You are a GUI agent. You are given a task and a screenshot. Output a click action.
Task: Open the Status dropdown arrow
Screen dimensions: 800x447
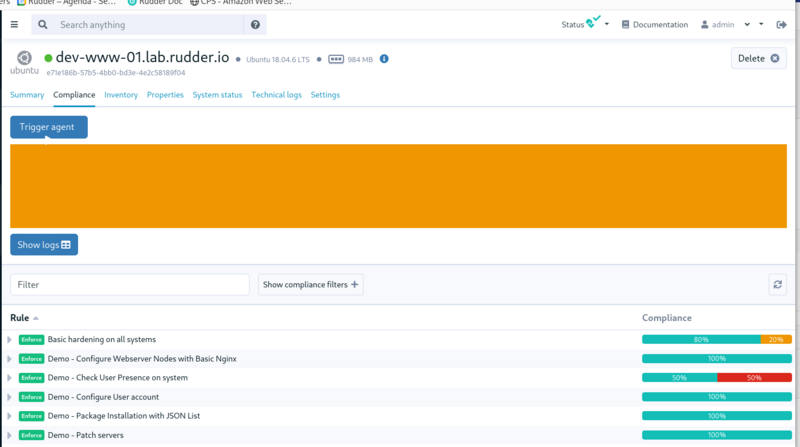coord(607,24)
